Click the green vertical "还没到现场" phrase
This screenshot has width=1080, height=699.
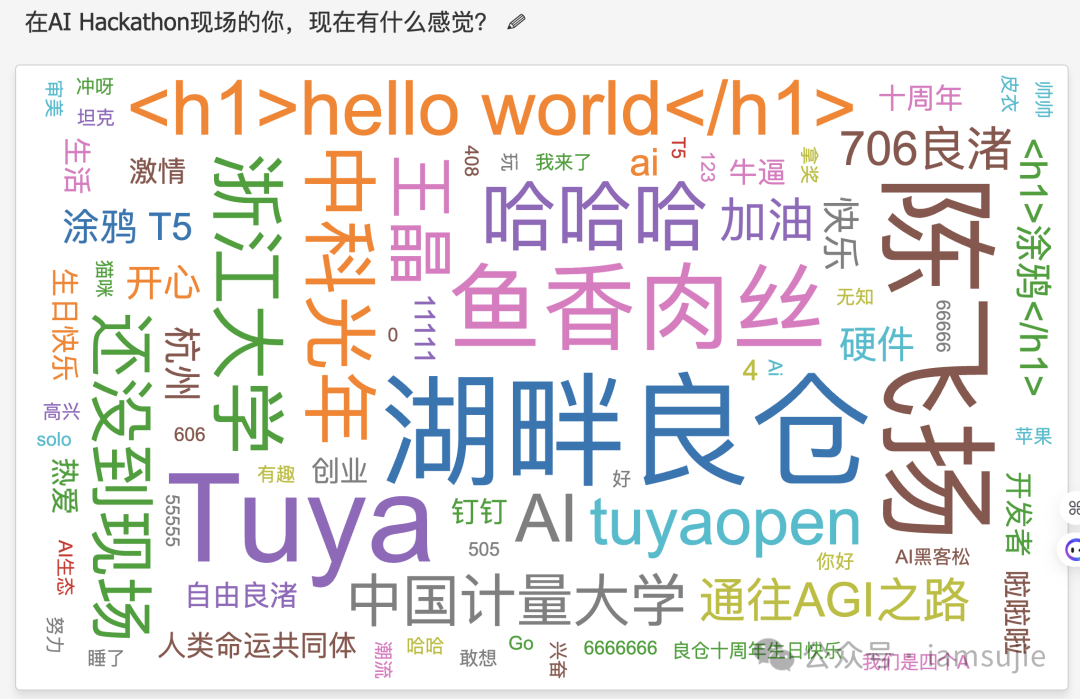121,475
